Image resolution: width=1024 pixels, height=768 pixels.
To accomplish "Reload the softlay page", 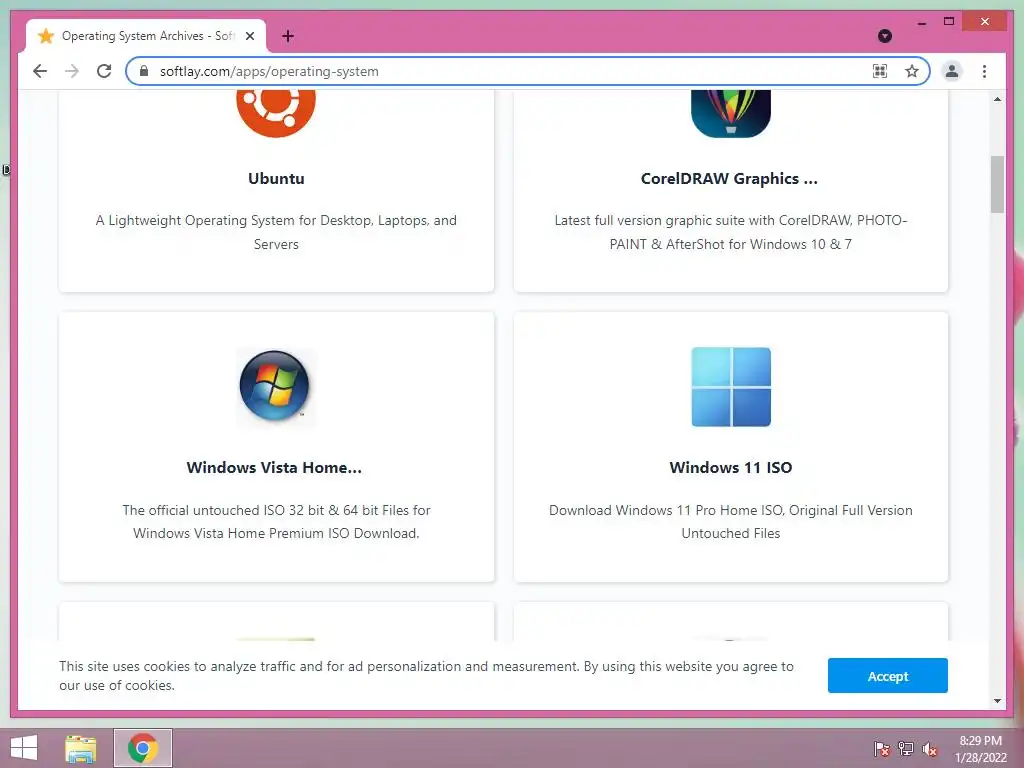I will (104, 71).
